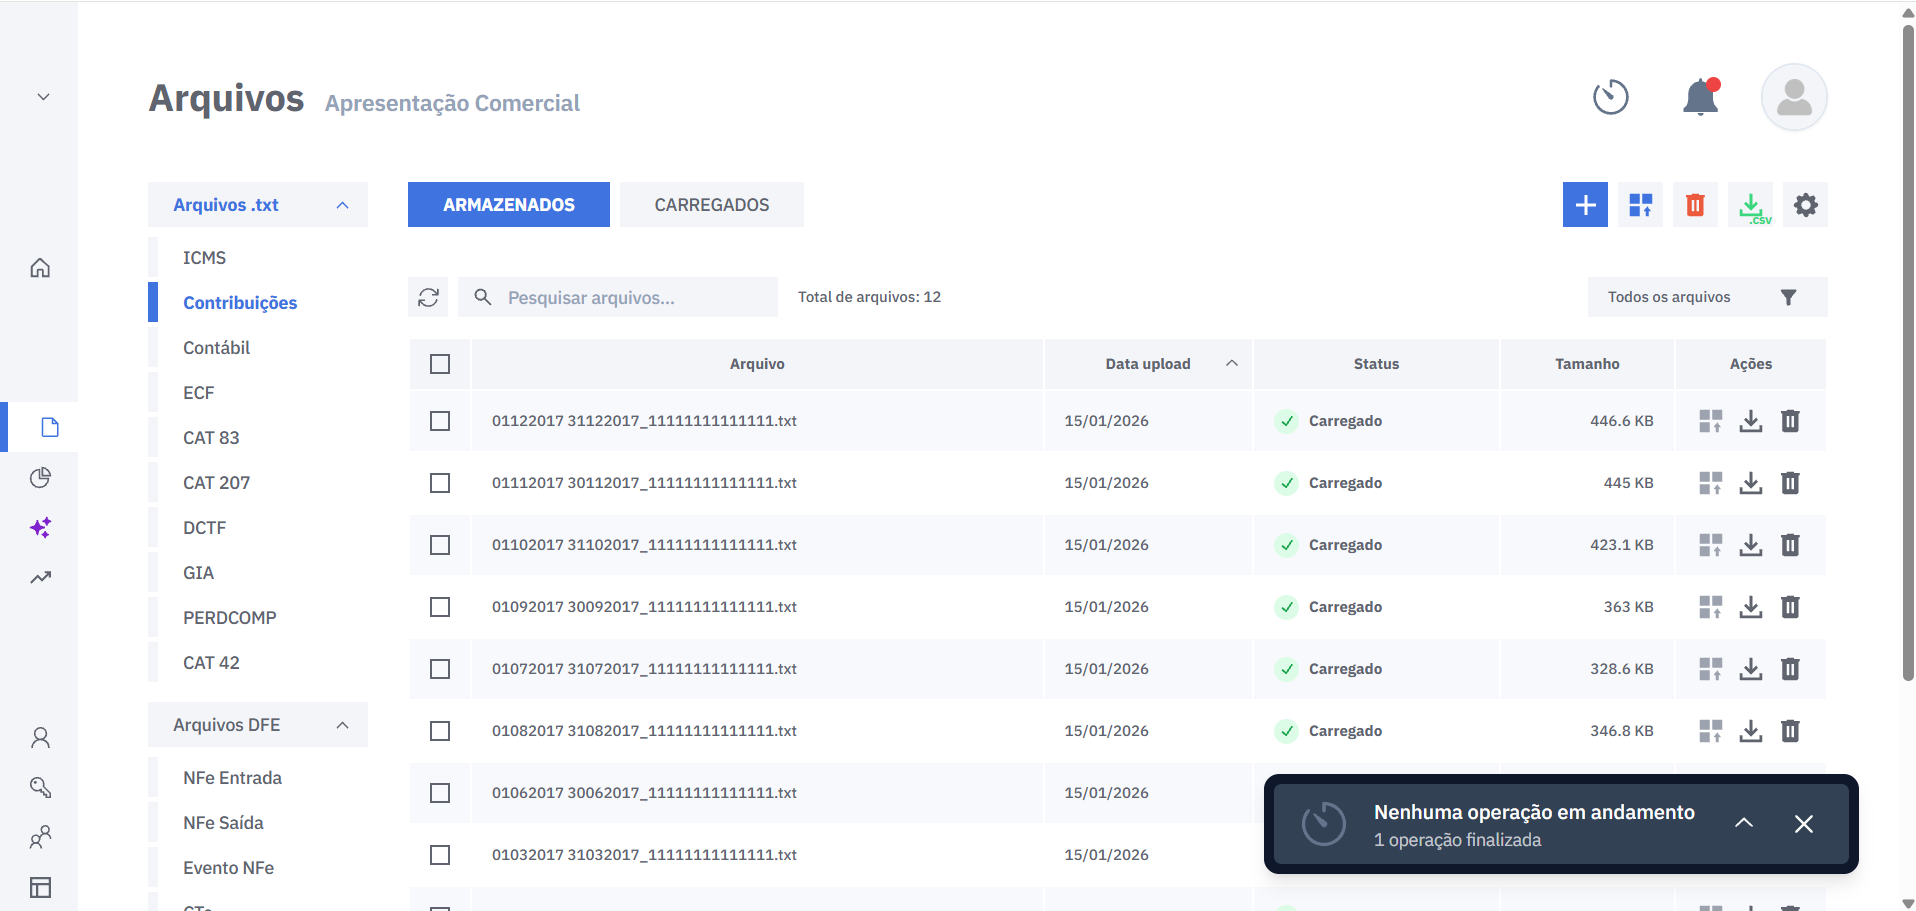The width and height of the screenshot is (1916, 911).
Task: Delete file 01102017 31102017 via trash icon
Action: tap(1790, 545)
